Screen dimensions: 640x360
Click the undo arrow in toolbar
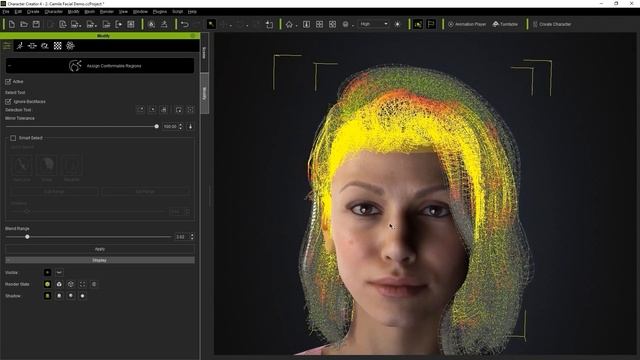click(184, 24)
